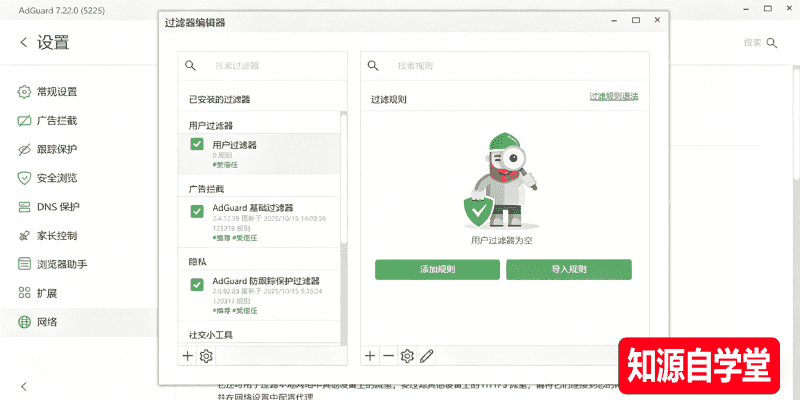Open rules-panel gear settings icon
The height and width of the screenshot is (400, 800).
[x=407, y=356]
